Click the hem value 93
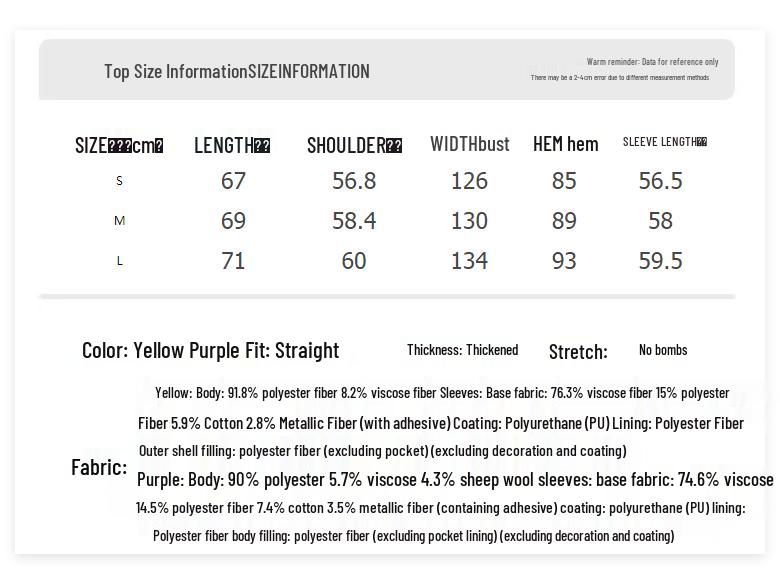Screen dimensions: 780x585 point(564,261)
